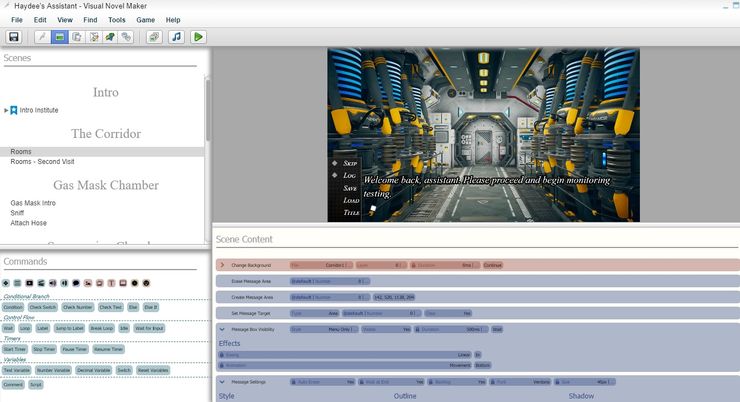Image resolution: width=740 pixels, height=402 pixels.
Task: Open the Tools menu
Action: (117, 20)
